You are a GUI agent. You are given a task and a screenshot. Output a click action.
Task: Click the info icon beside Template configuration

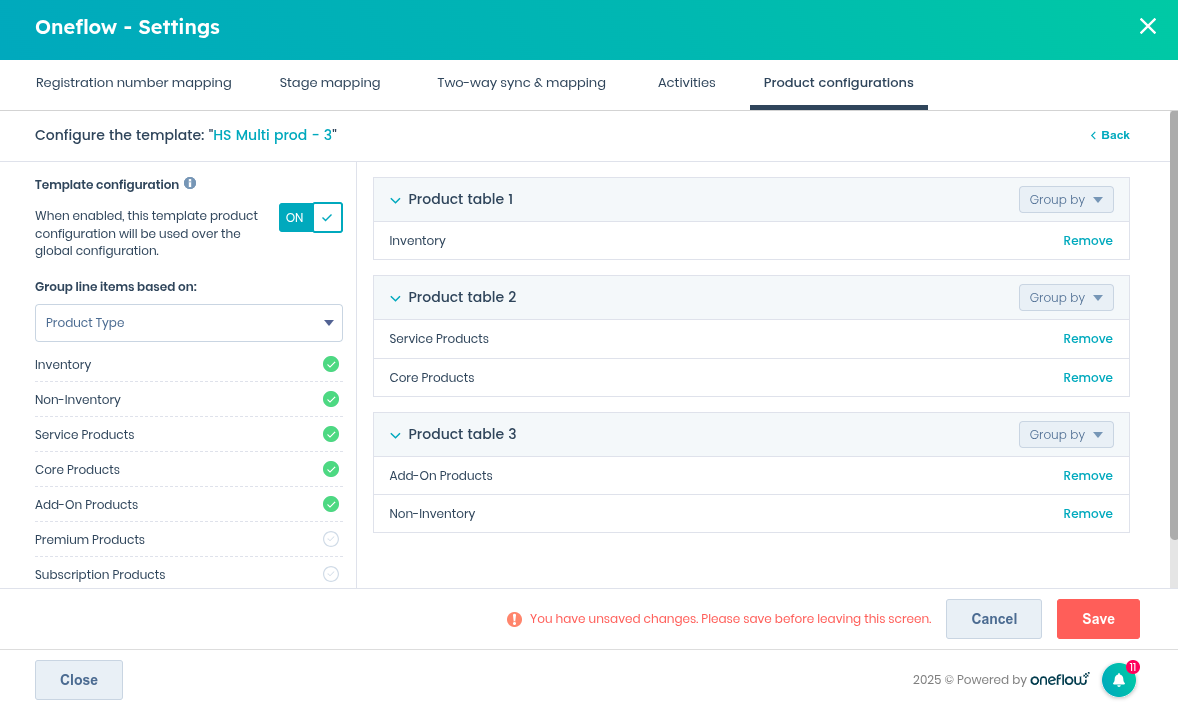pyautogui.click(x=190, y=183)
